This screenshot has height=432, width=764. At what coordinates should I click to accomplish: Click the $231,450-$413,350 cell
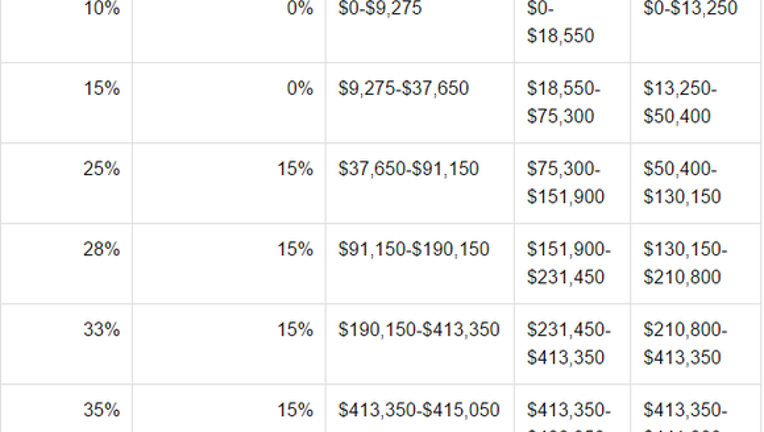[x=572, y=344]
